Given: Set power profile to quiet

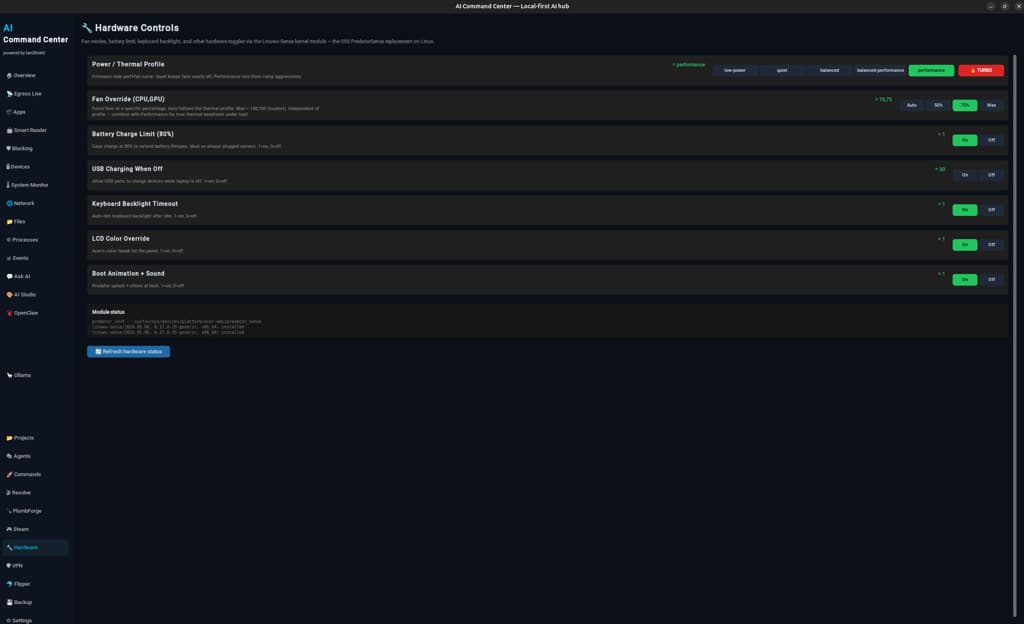Looking at the screenshot, I should click(782, 70).
